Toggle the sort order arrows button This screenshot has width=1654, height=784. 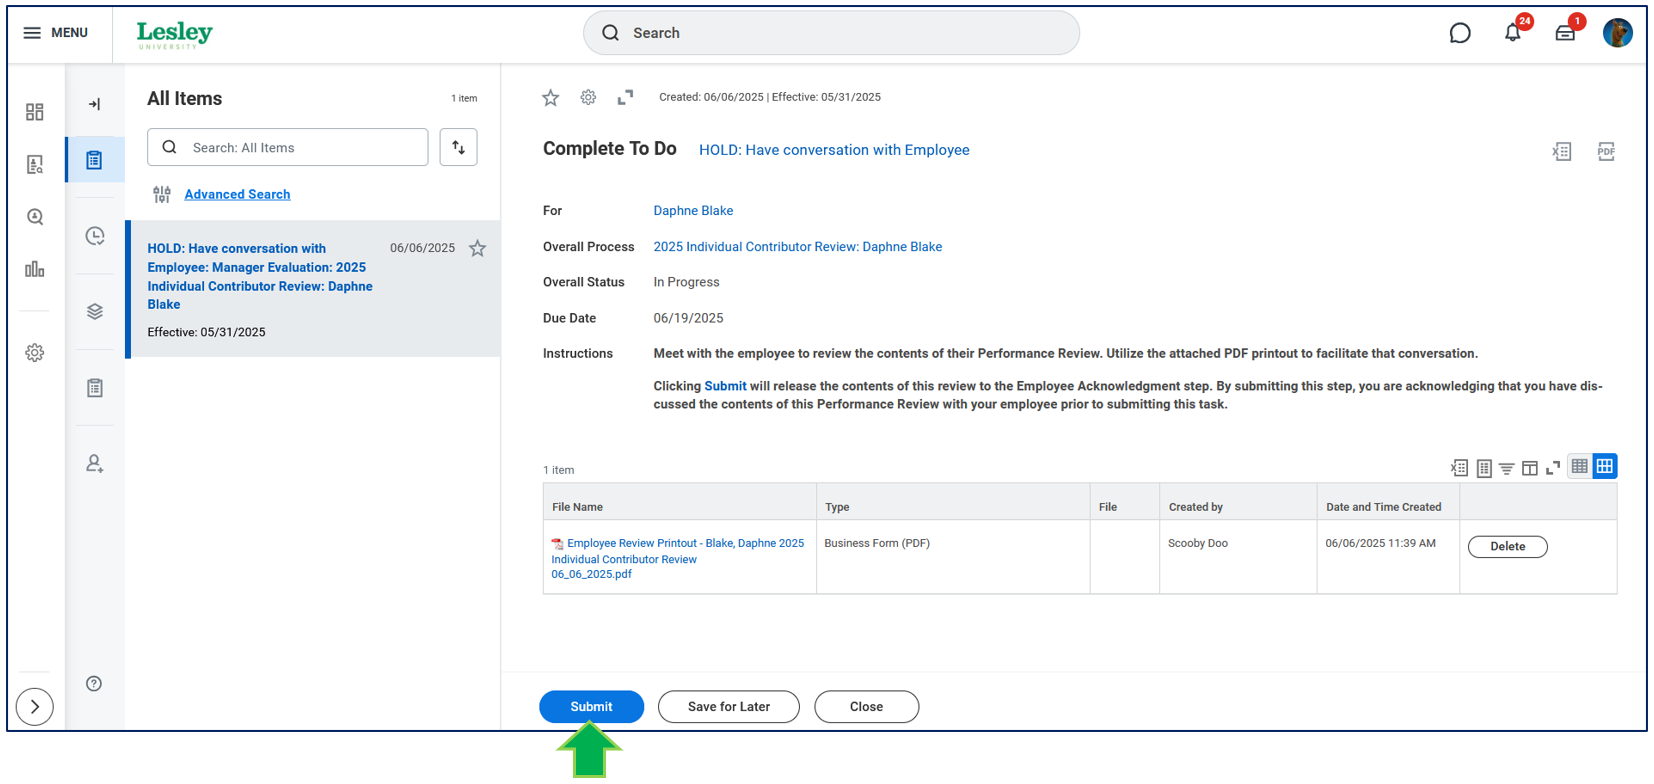(458, 147)
